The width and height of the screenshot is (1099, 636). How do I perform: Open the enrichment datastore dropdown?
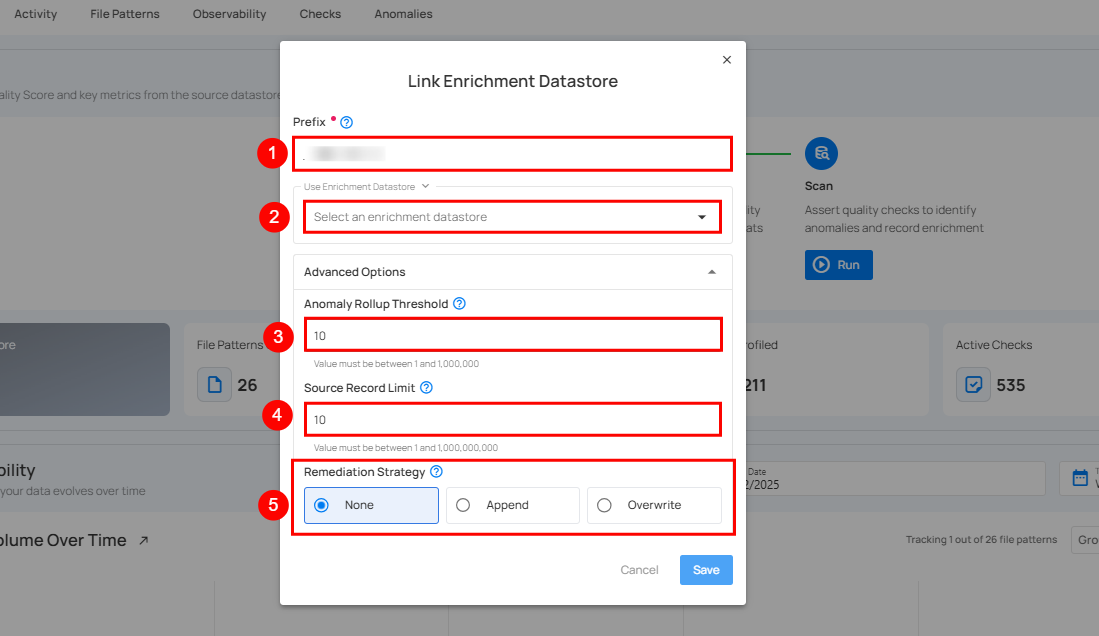pyautogui.click(x=512, y=217)
